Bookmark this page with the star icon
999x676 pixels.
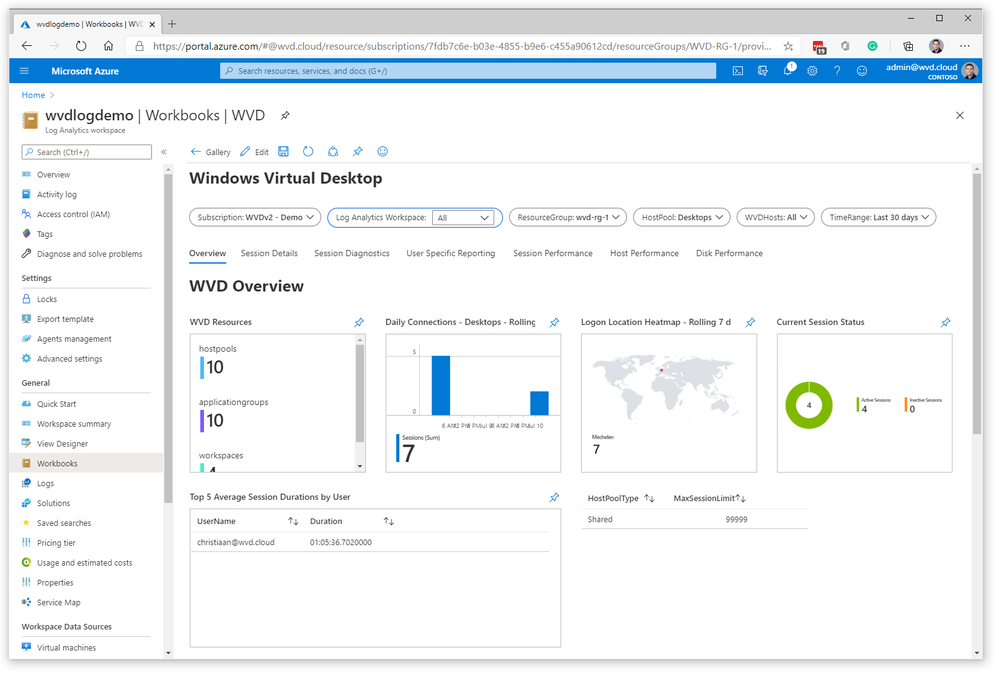click(x=788, y=46)
